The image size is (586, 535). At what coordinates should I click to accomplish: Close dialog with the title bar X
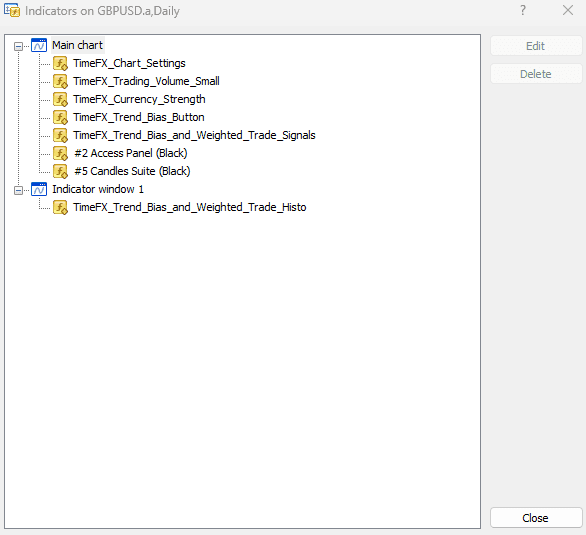(568, 10)
